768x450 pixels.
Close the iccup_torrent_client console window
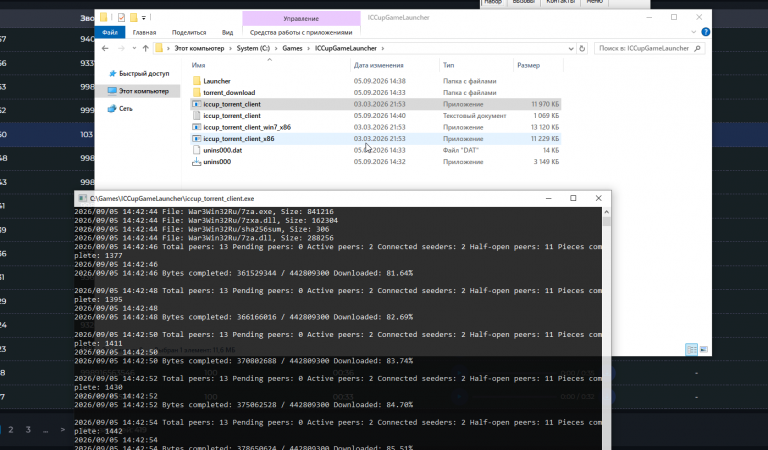(x=598, y=198)
